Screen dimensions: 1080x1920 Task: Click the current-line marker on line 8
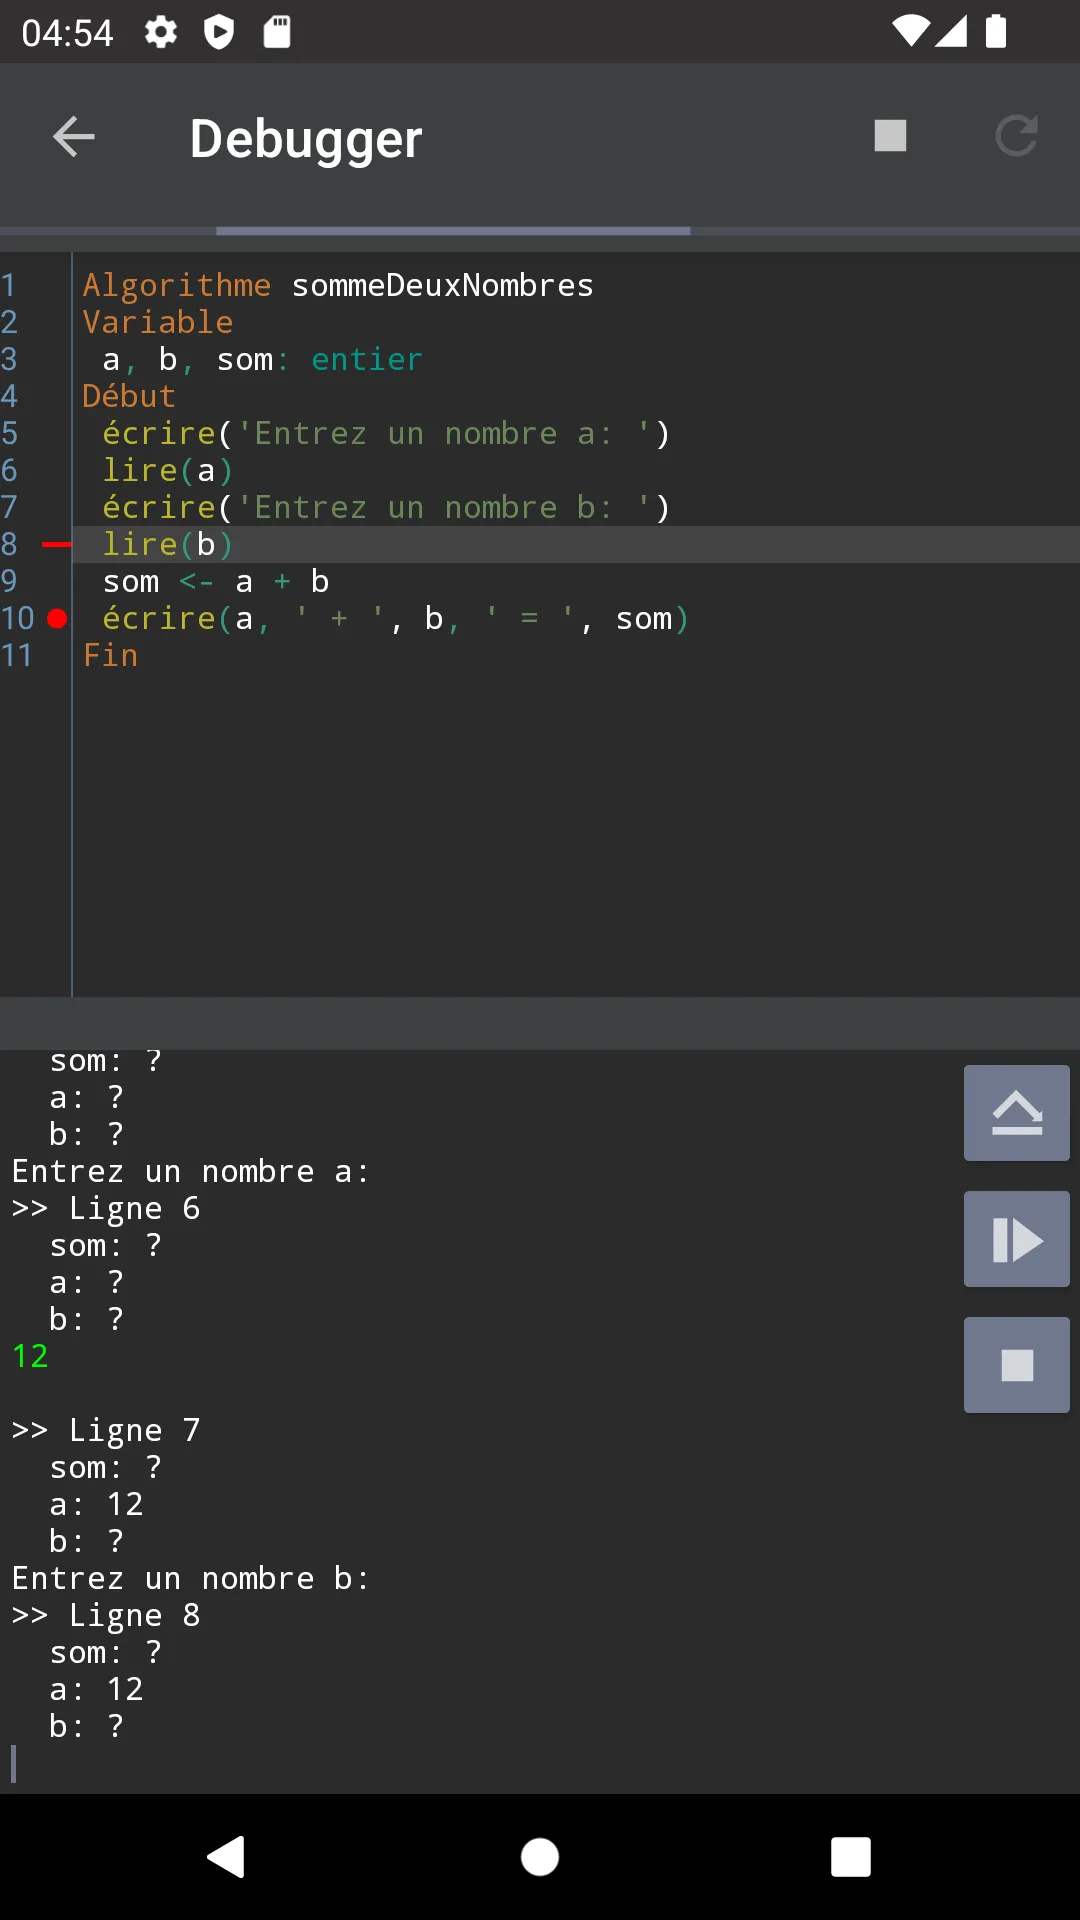click(56, 545)
